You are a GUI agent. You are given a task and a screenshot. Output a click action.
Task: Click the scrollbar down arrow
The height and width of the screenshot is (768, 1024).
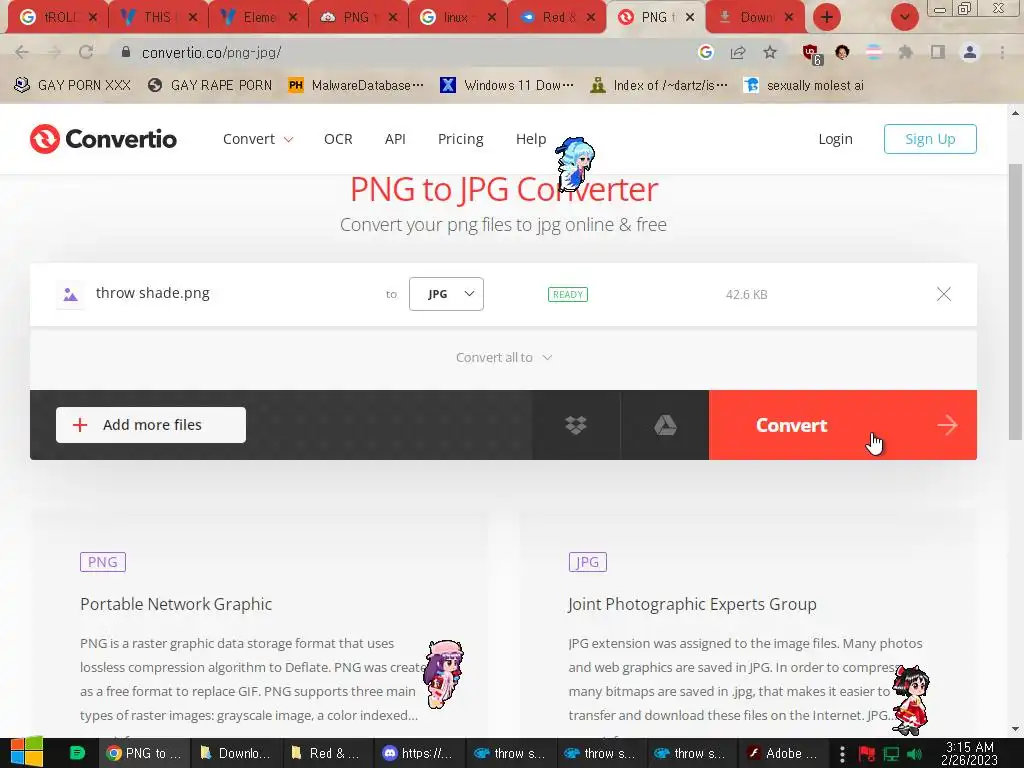pyautogui.click(x=1015, y=729)
